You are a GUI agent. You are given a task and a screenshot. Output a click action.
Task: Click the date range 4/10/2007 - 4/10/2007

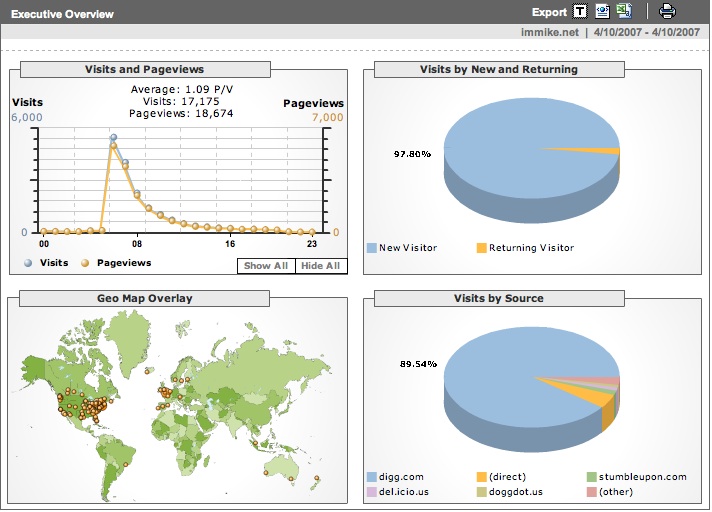647,32
